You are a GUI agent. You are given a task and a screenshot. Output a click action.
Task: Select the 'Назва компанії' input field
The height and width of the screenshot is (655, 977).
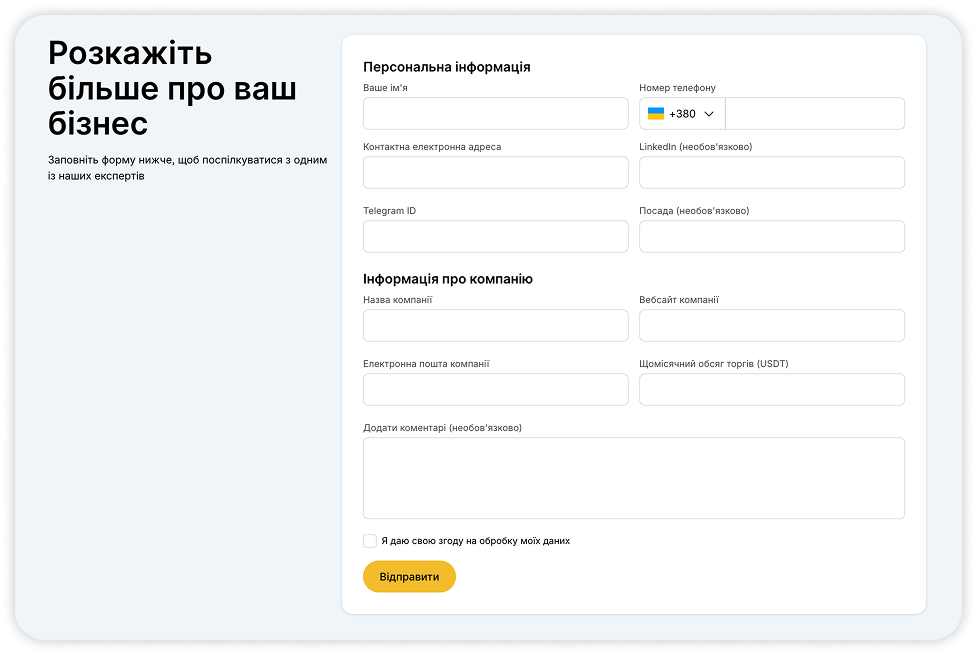[x=495, y=326]
